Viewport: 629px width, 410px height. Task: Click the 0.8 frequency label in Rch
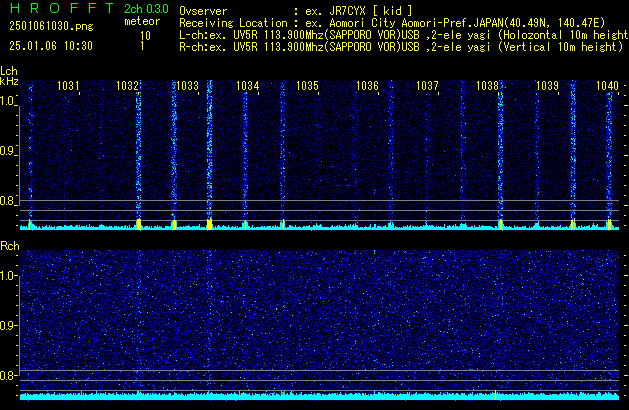(7, 375)
